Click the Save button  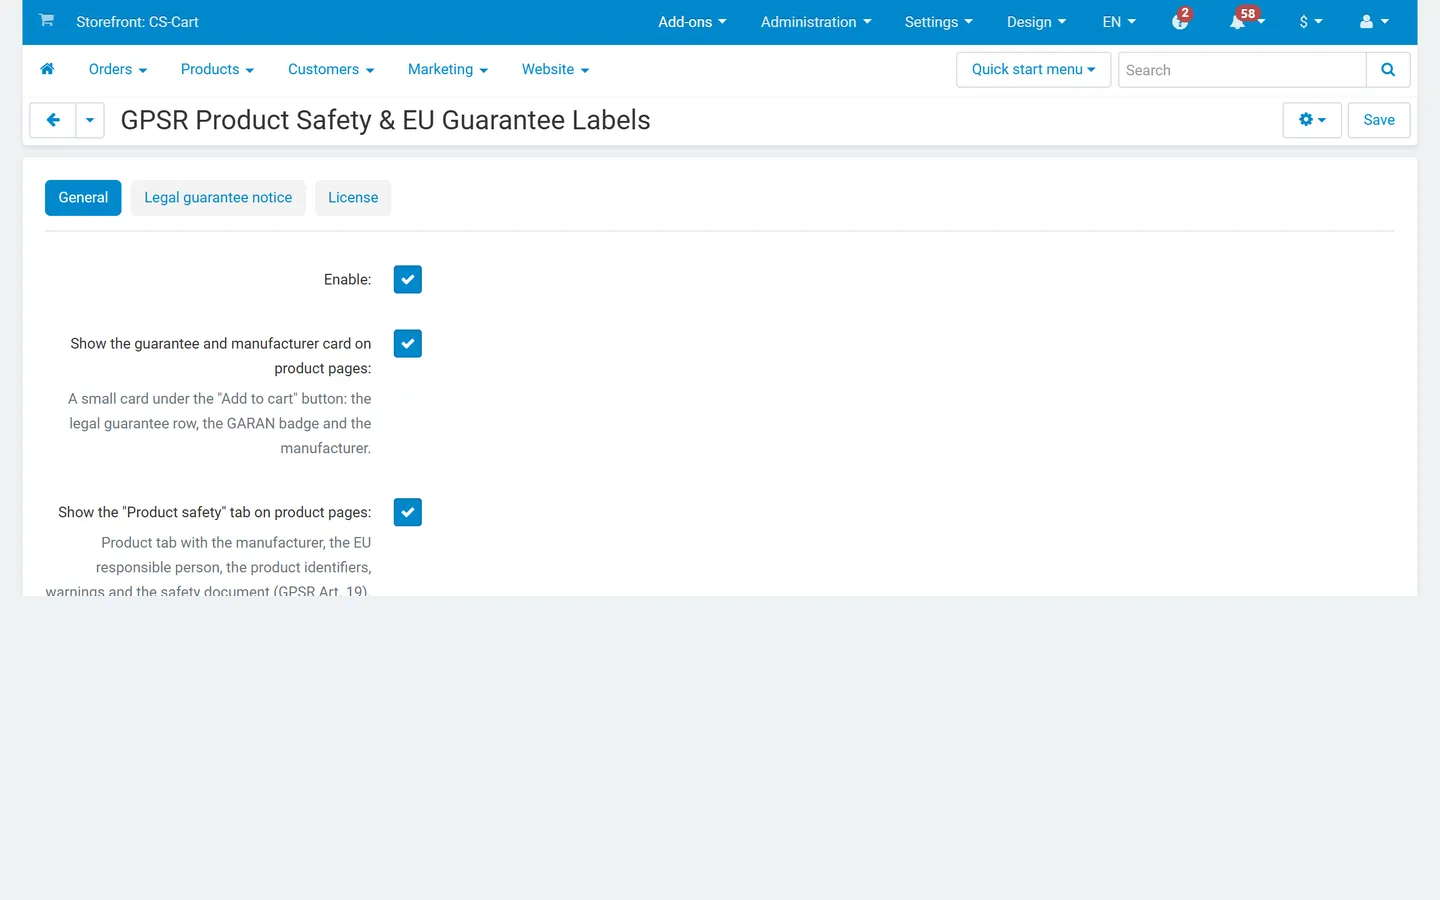pos(1379,120)
